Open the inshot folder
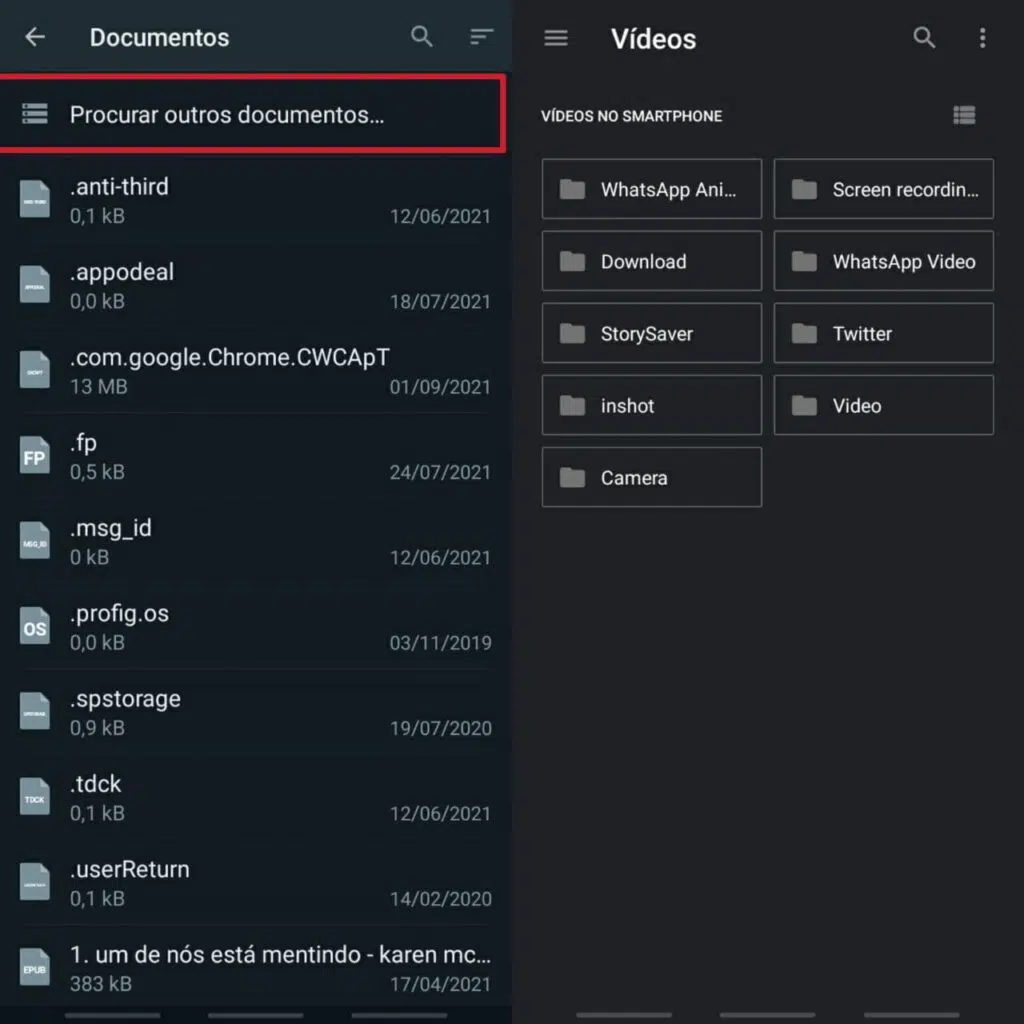 [651, 405]
